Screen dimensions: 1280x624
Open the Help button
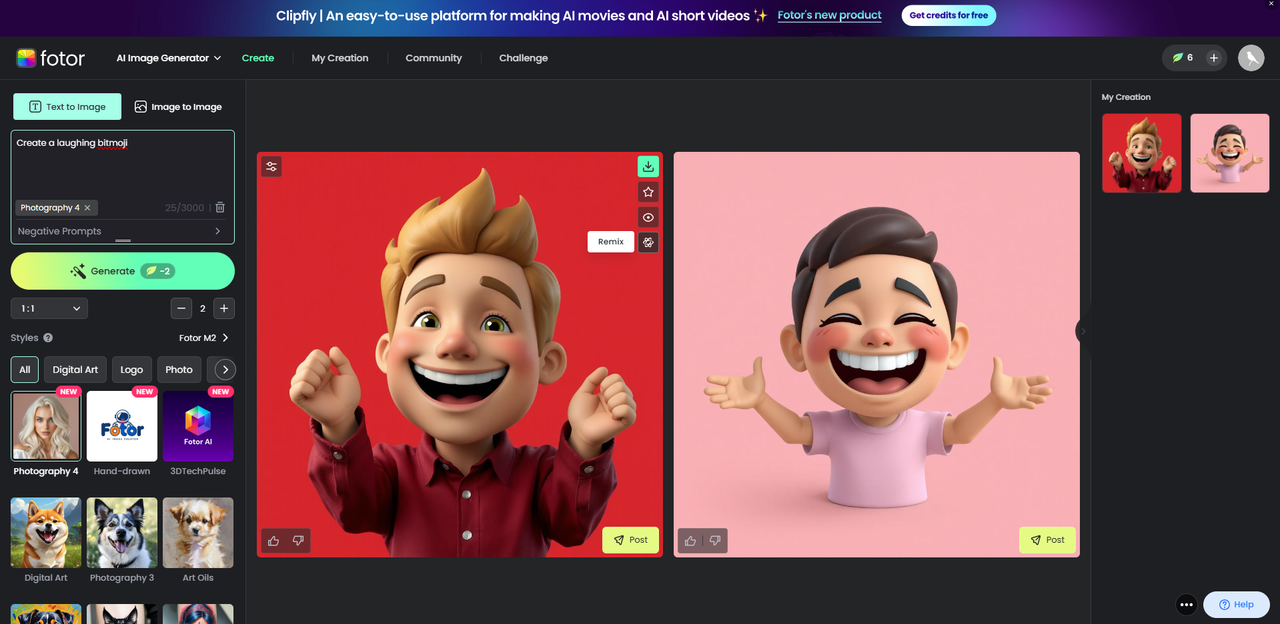[x=1236, y=604]
